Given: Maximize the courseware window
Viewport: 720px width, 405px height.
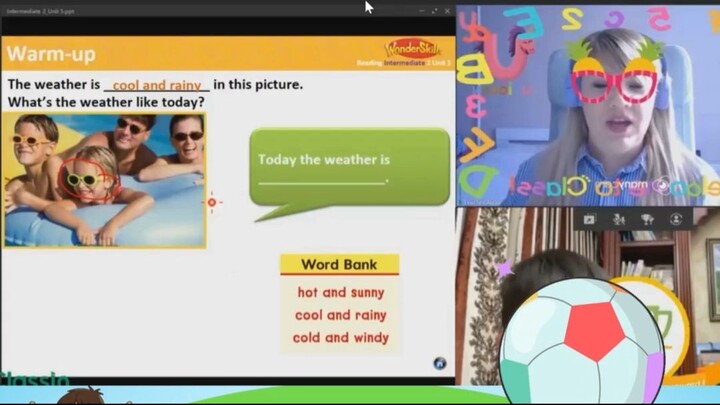Looking at the screenshot, I should (x=434, y=11).
